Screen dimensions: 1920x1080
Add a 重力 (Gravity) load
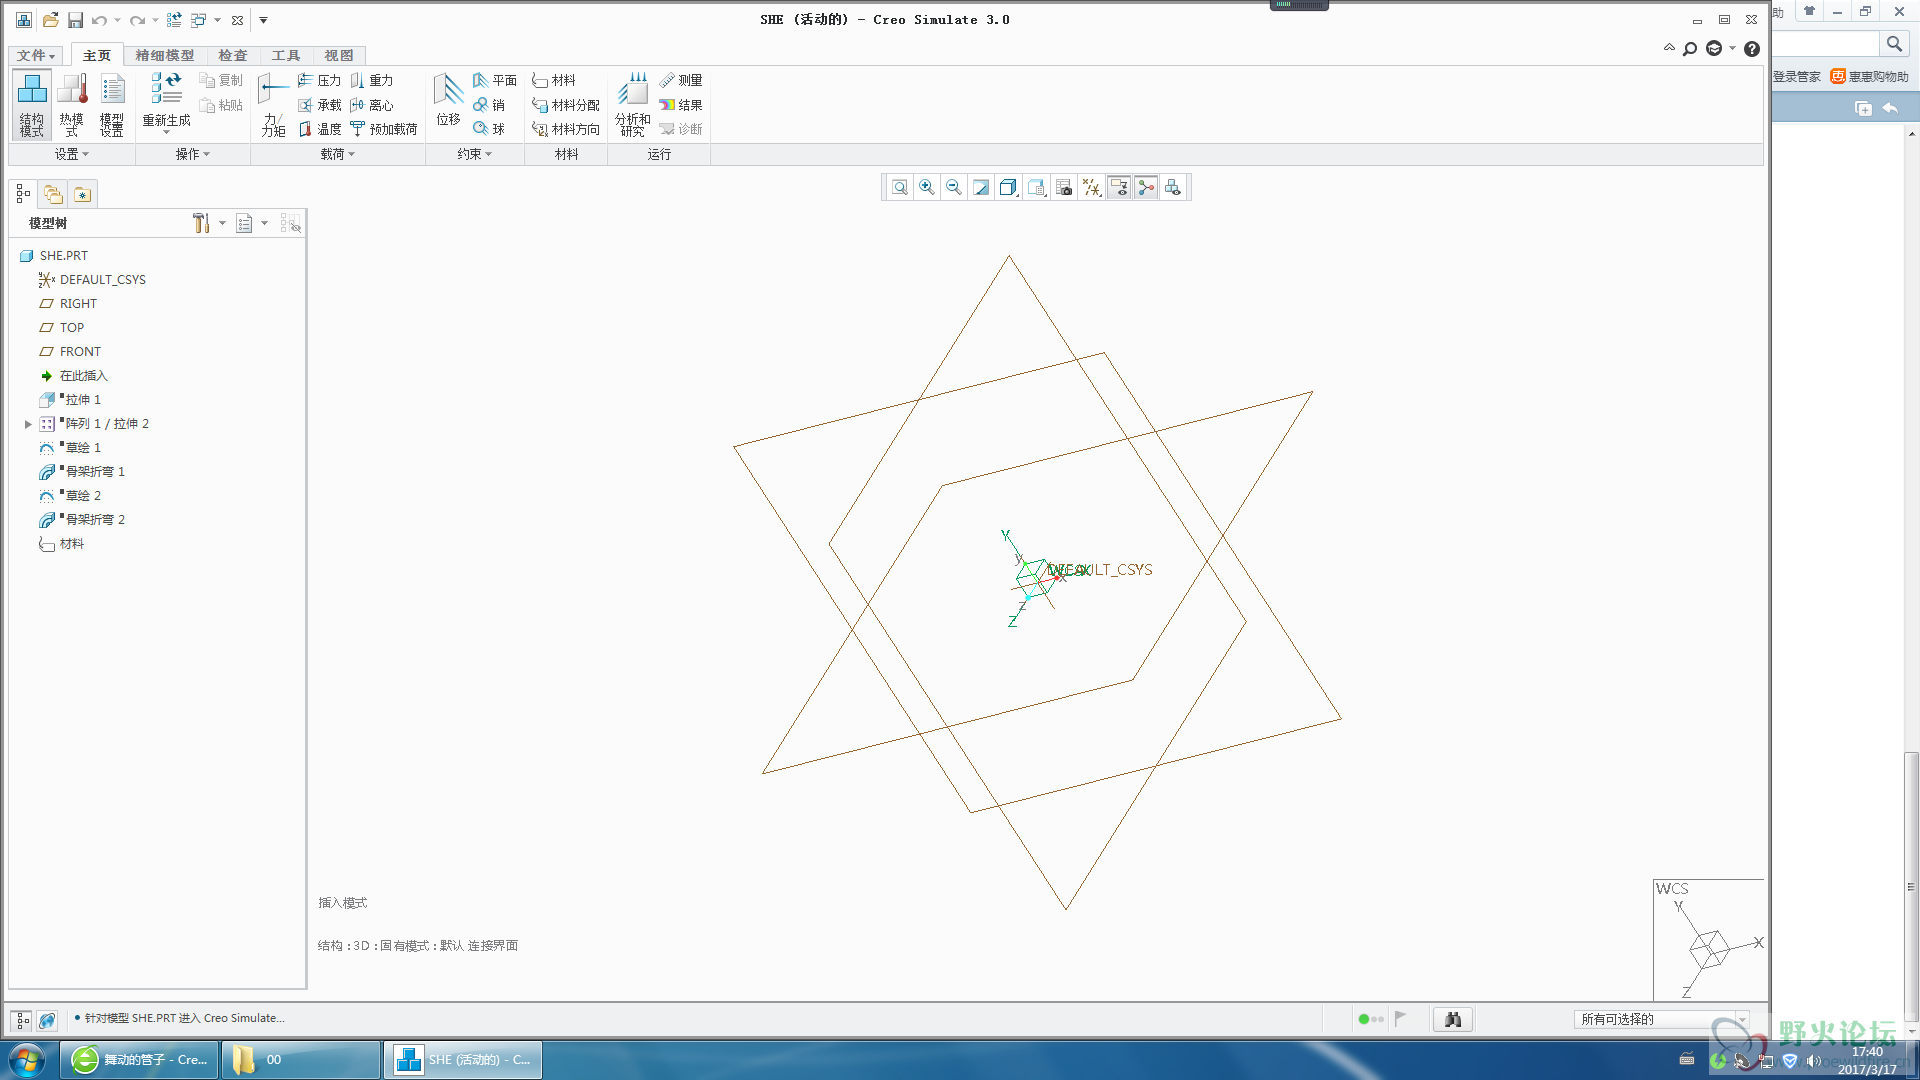click(371, 80)
